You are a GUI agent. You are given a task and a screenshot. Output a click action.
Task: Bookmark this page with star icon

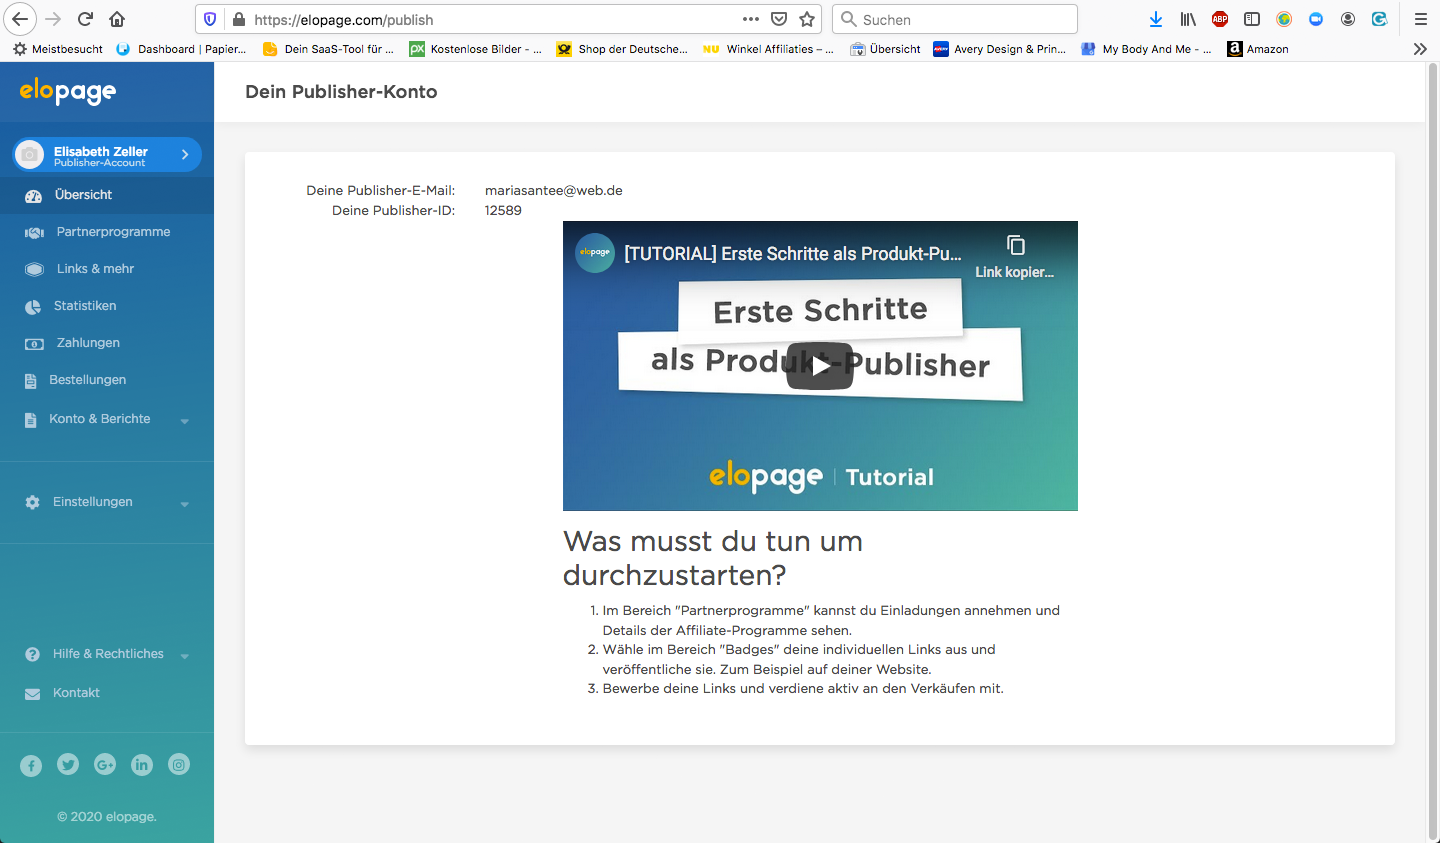pyautogui.click(x=807, y=19)
